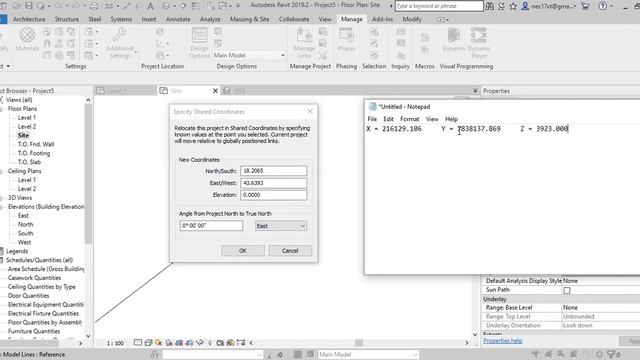The width and height of the screenshot is (640, 360).
Task: Select the Text (A) tool in quick access toolbar
Action: click(x=151, y=6)
